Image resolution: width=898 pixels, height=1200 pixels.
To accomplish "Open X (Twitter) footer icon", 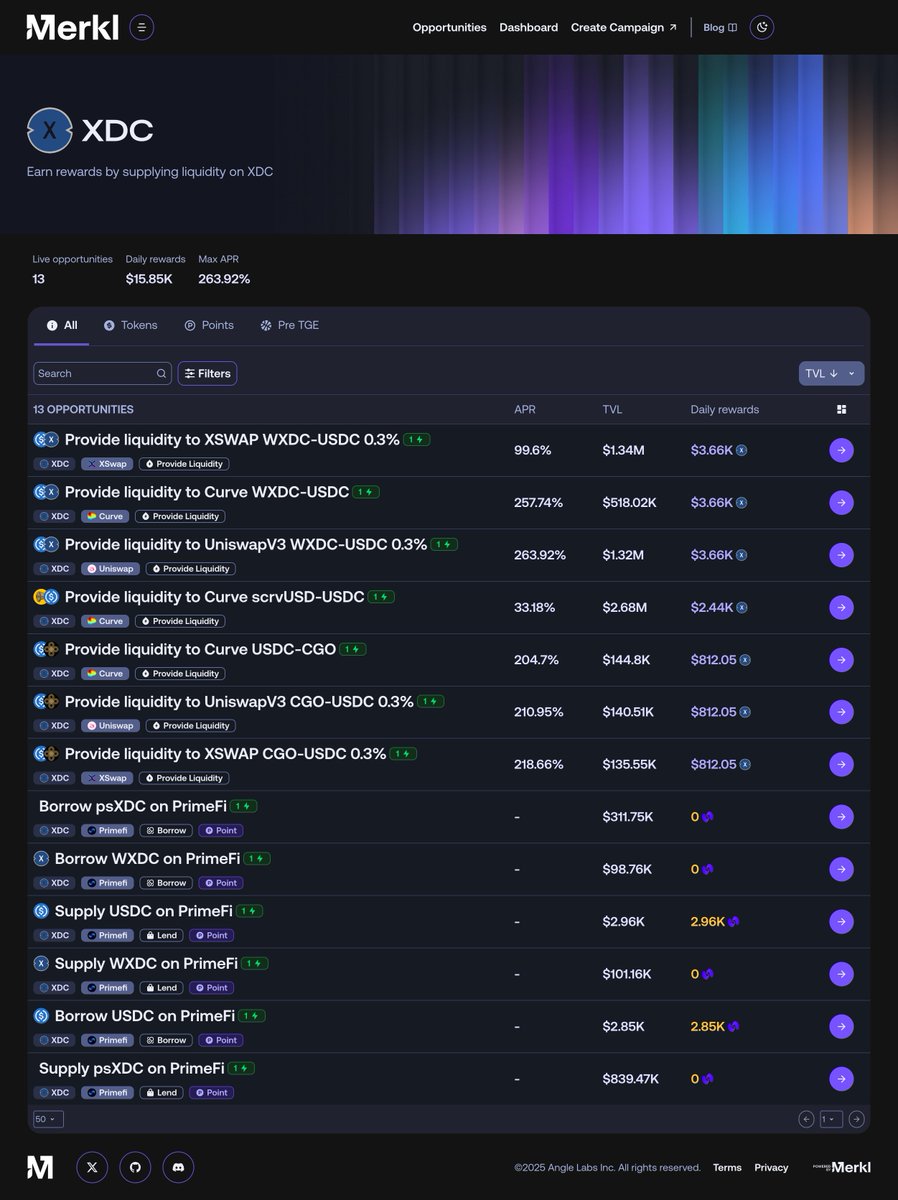I will point(92,1167).
